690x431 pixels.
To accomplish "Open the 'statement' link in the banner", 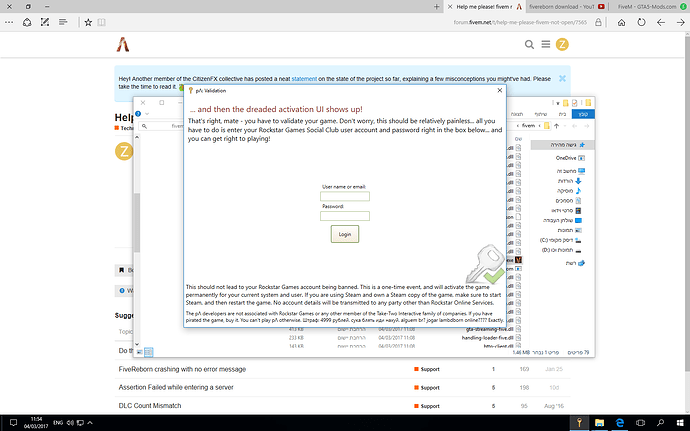I will tap(304, 79).
